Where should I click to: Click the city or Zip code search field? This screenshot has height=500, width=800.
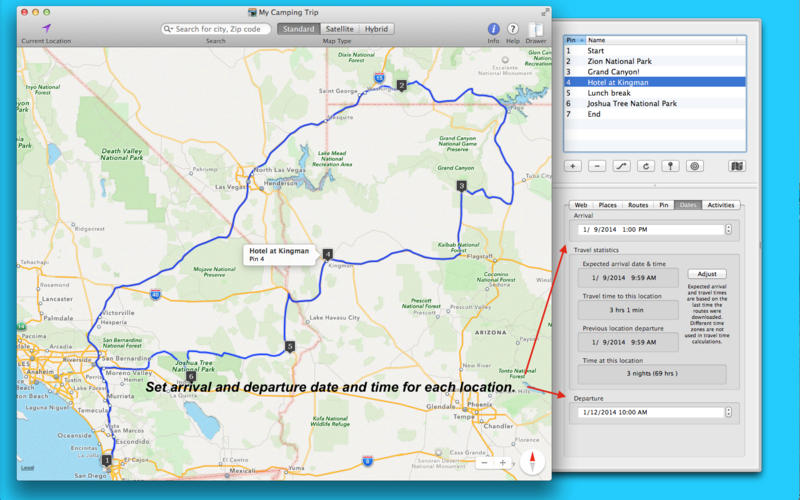tap(216, 29)
